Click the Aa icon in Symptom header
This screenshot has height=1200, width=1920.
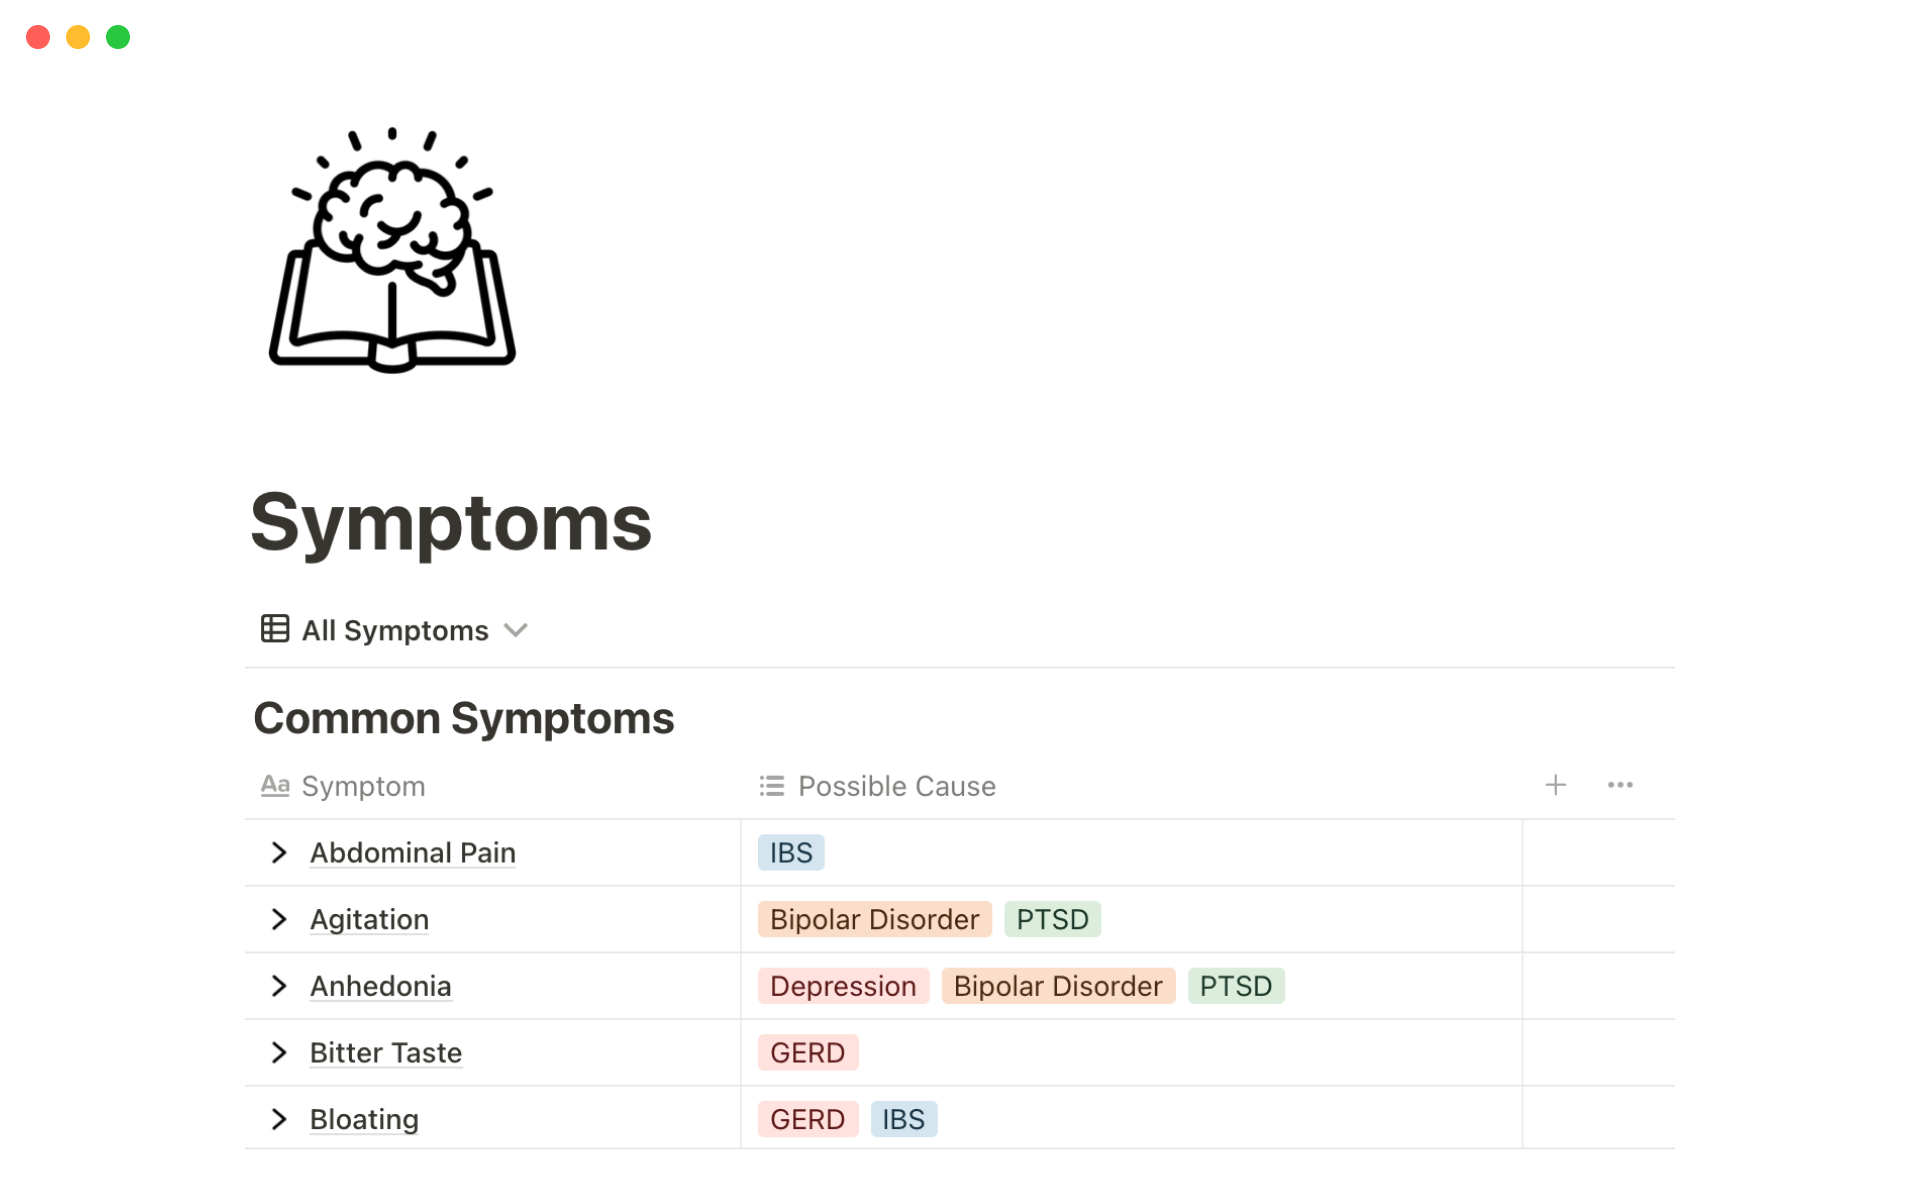[x=275, y=786]
